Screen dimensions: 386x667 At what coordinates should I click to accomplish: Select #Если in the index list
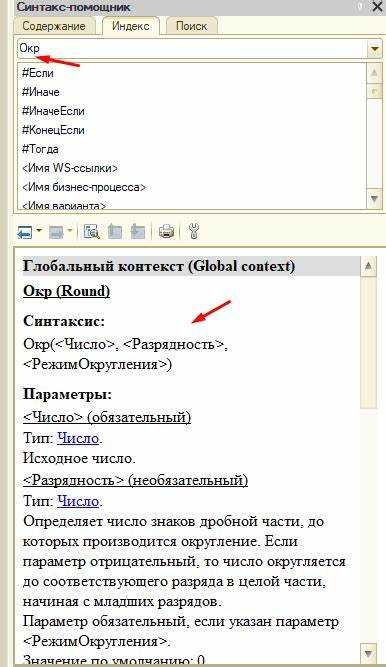pos(38,73)
